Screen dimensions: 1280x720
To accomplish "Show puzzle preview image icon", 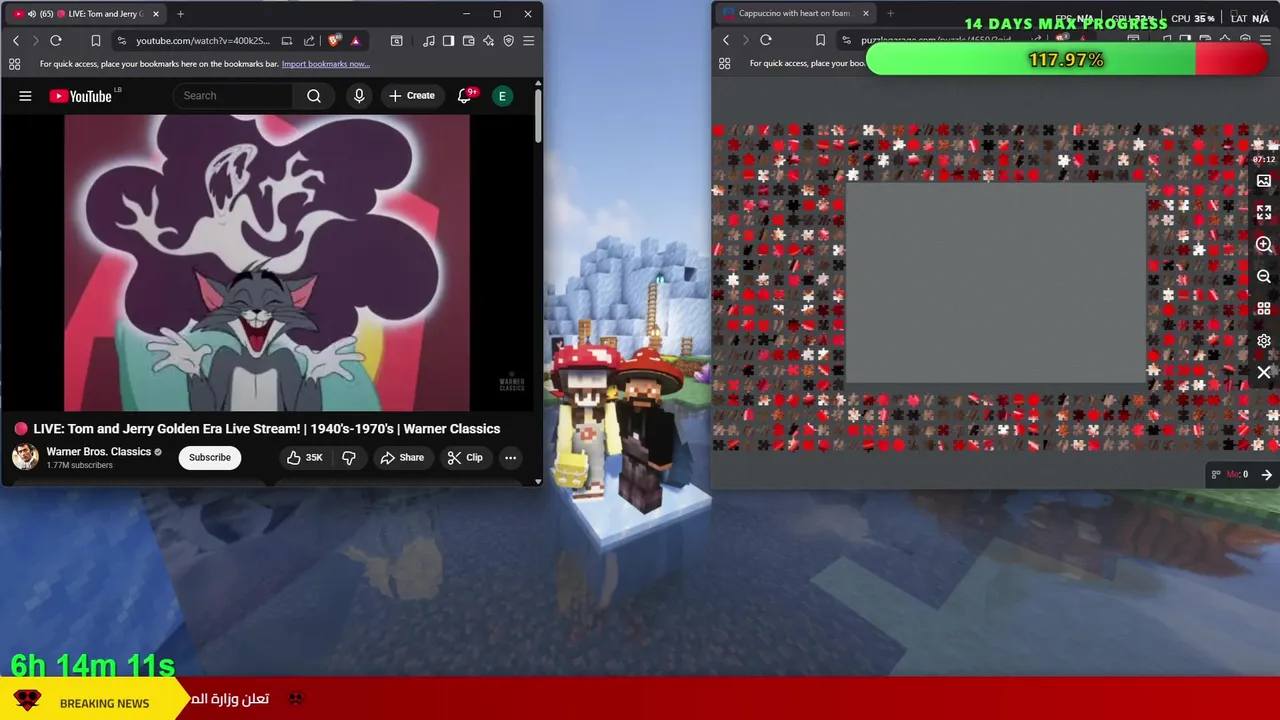I will [1264, 181].
